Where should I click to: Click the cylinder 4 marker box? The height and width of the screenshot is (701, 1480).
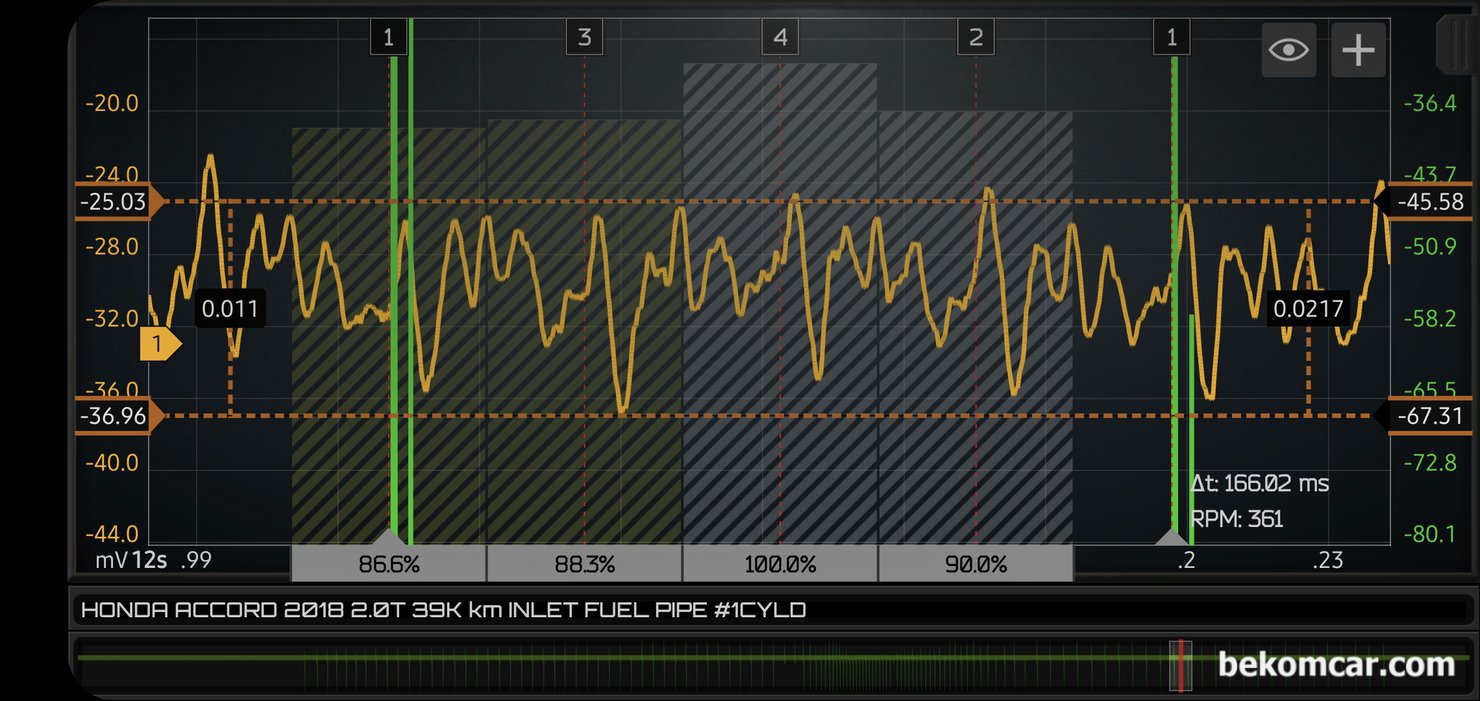780,39
